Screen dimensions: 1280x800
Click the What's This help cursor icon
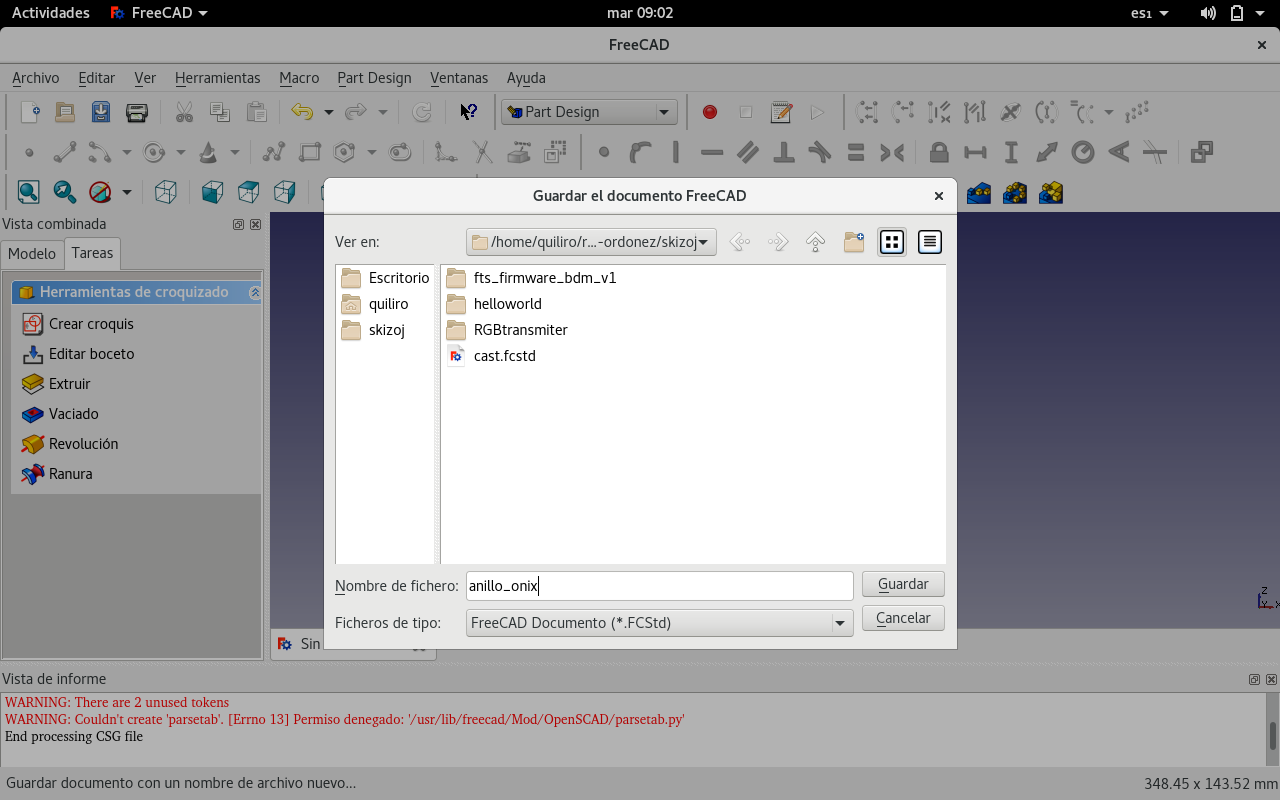468,112
